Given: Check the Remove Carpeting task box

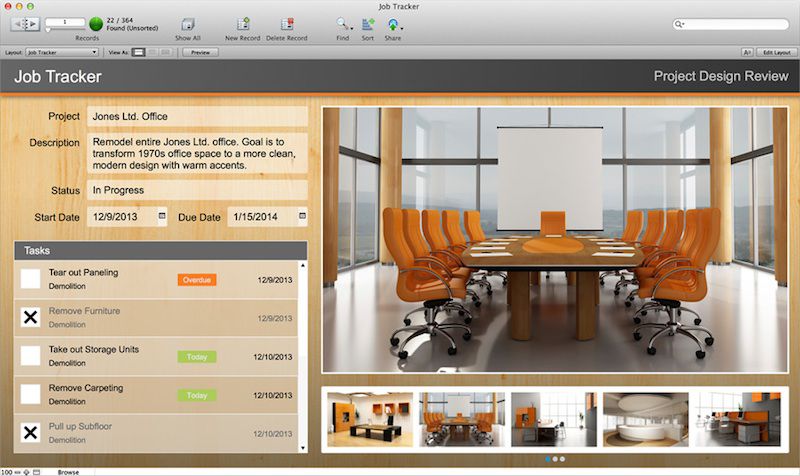Looking at the screenshot, I should [x=31, y=394].
